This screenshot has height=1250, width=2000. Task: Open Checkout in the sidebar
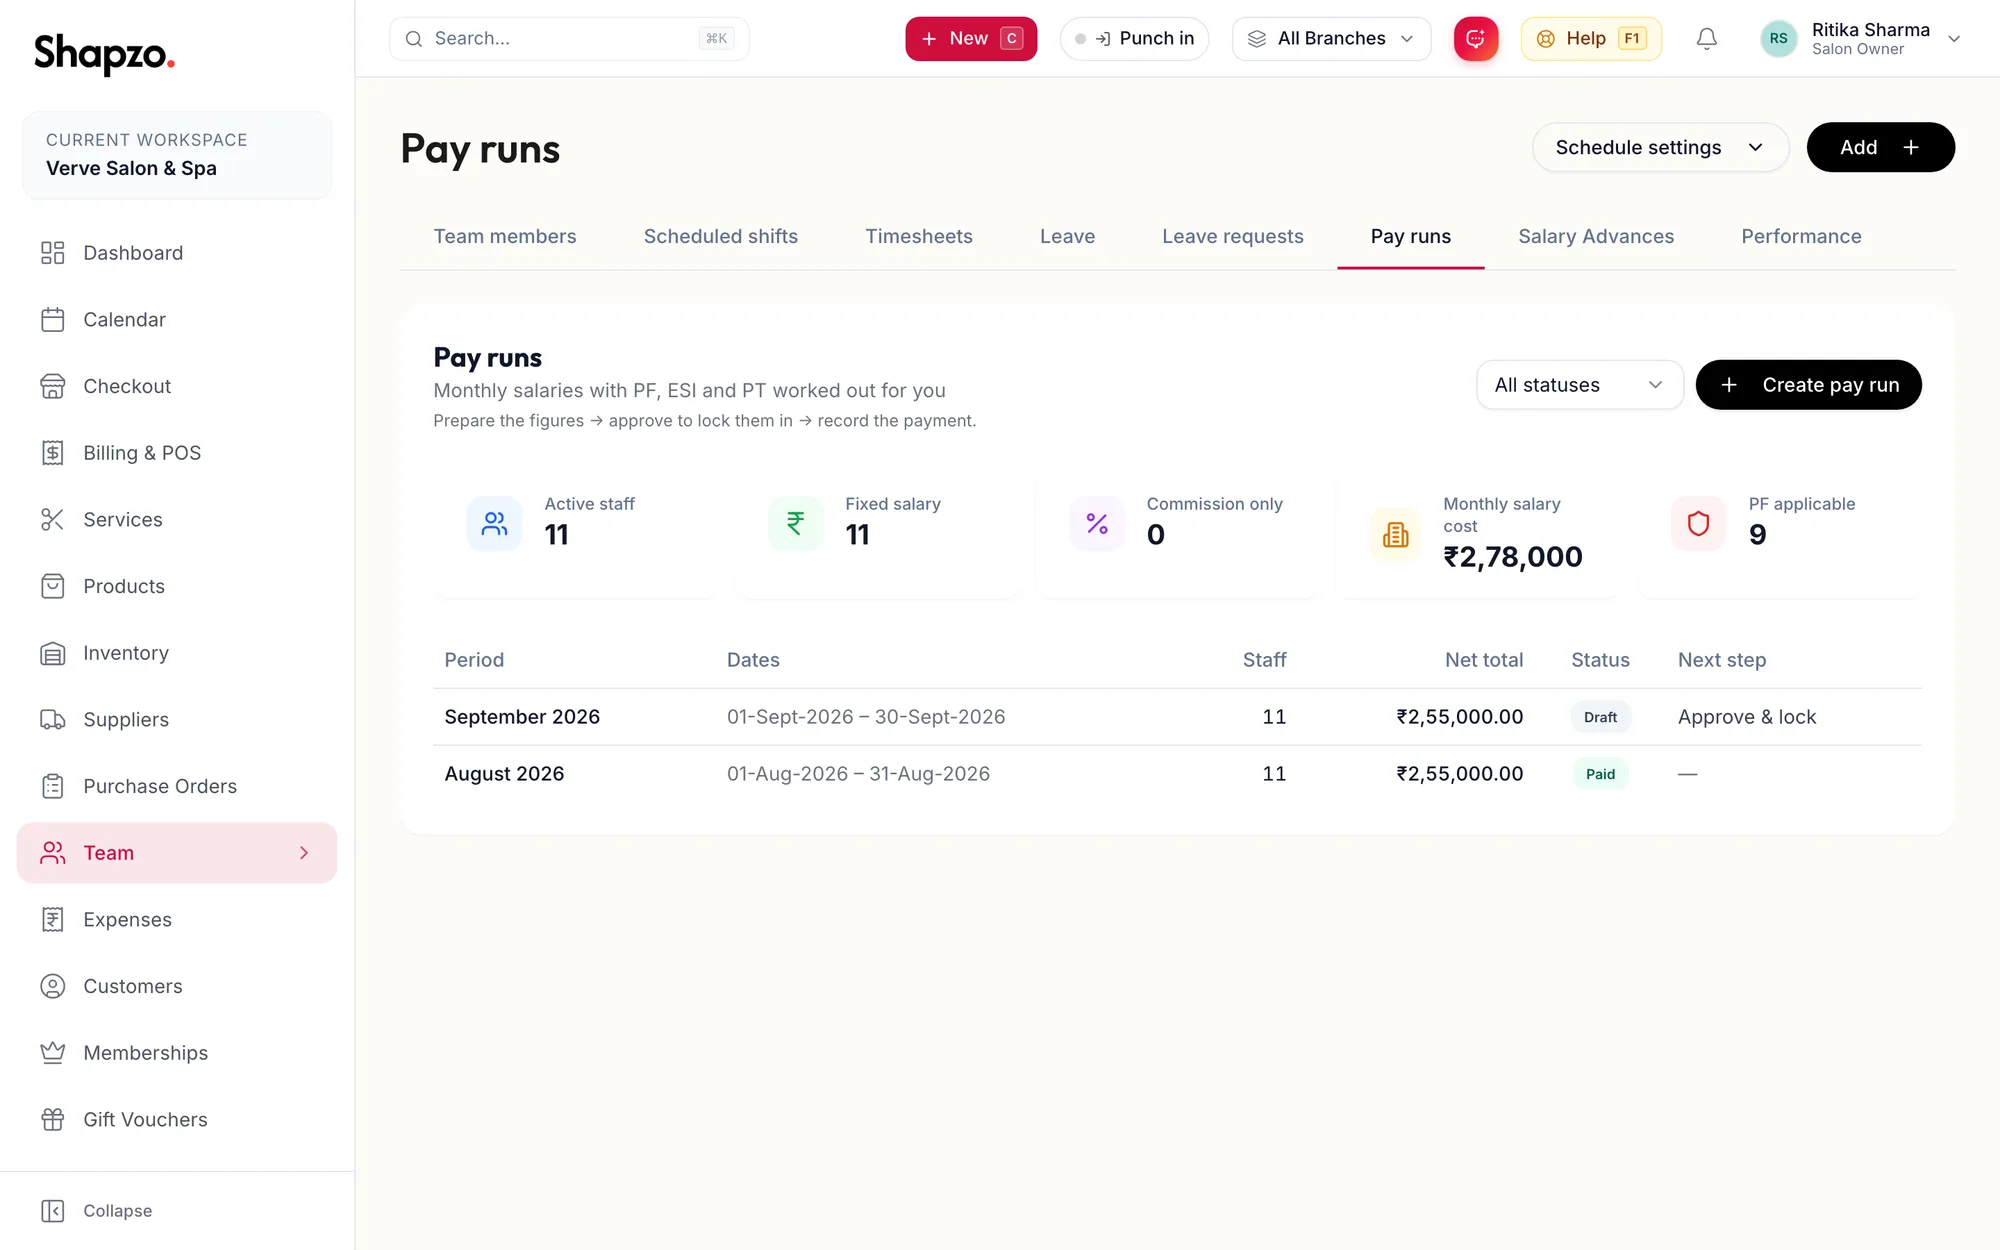click(177, 386)
